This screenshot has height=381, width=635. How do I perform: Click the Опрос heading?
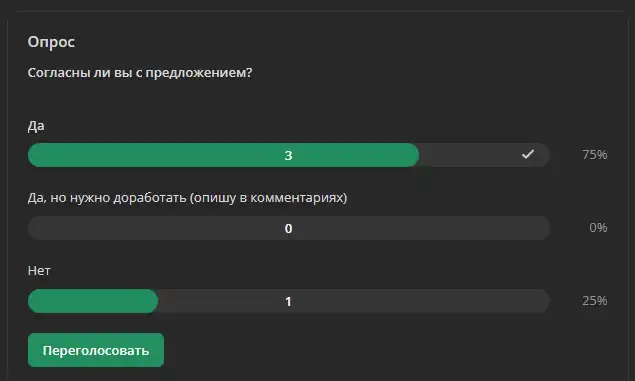click(x=51, y=42)
